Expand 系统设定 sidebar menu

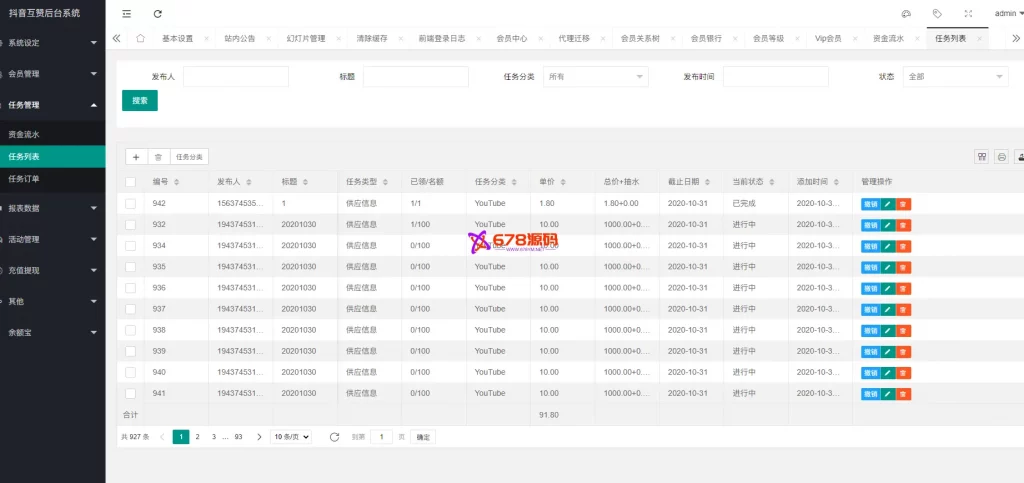pos(52,43)
